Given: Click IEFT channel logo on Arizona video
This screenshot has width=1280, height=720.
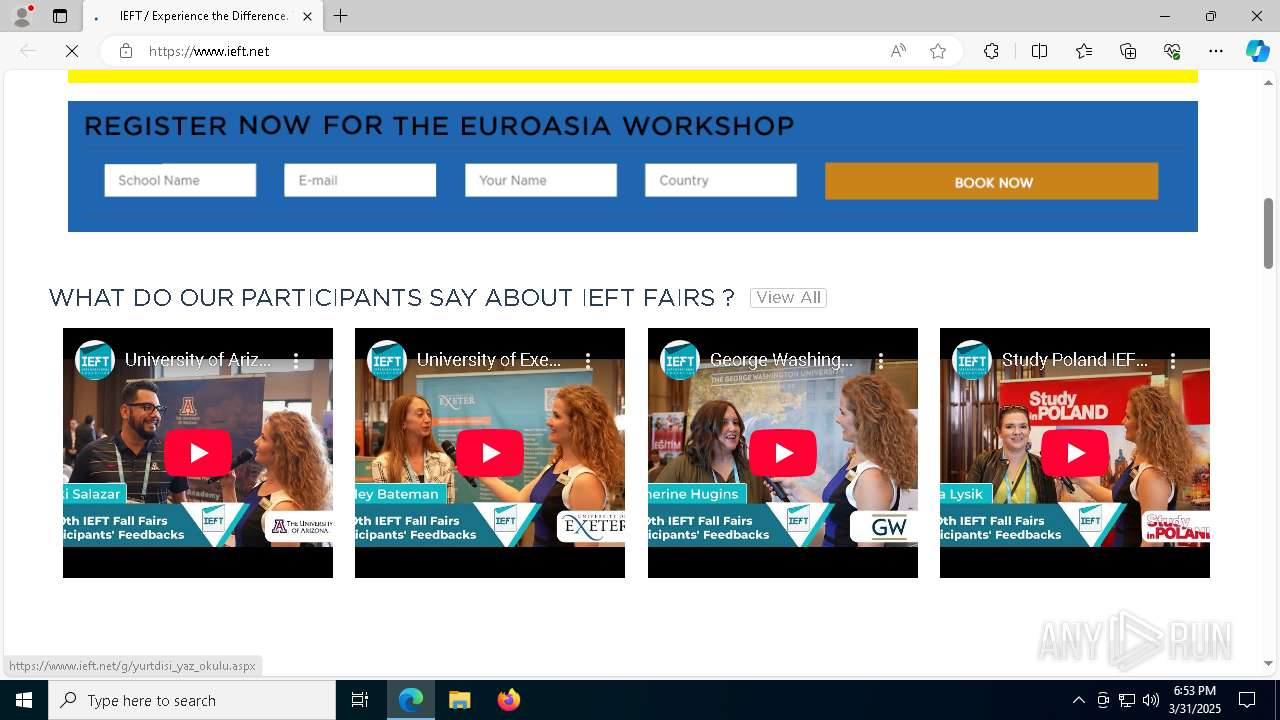Looking at the screenshot, I should [x=95, y=360].
